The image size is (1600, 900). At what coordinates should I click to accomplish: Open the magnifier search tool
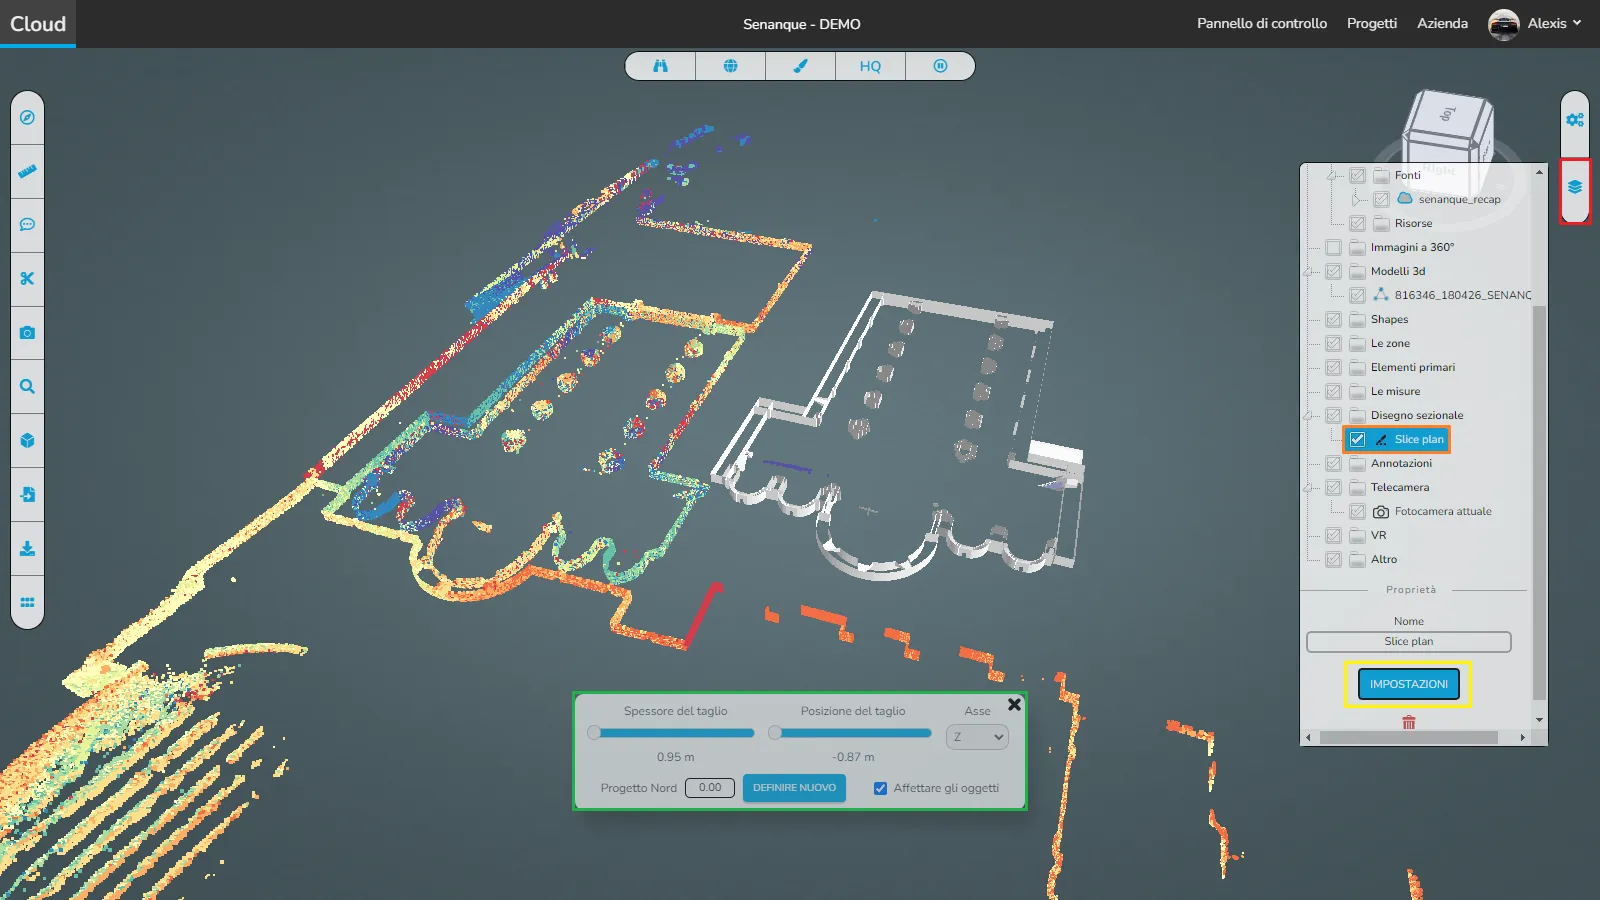pos(27,387)
